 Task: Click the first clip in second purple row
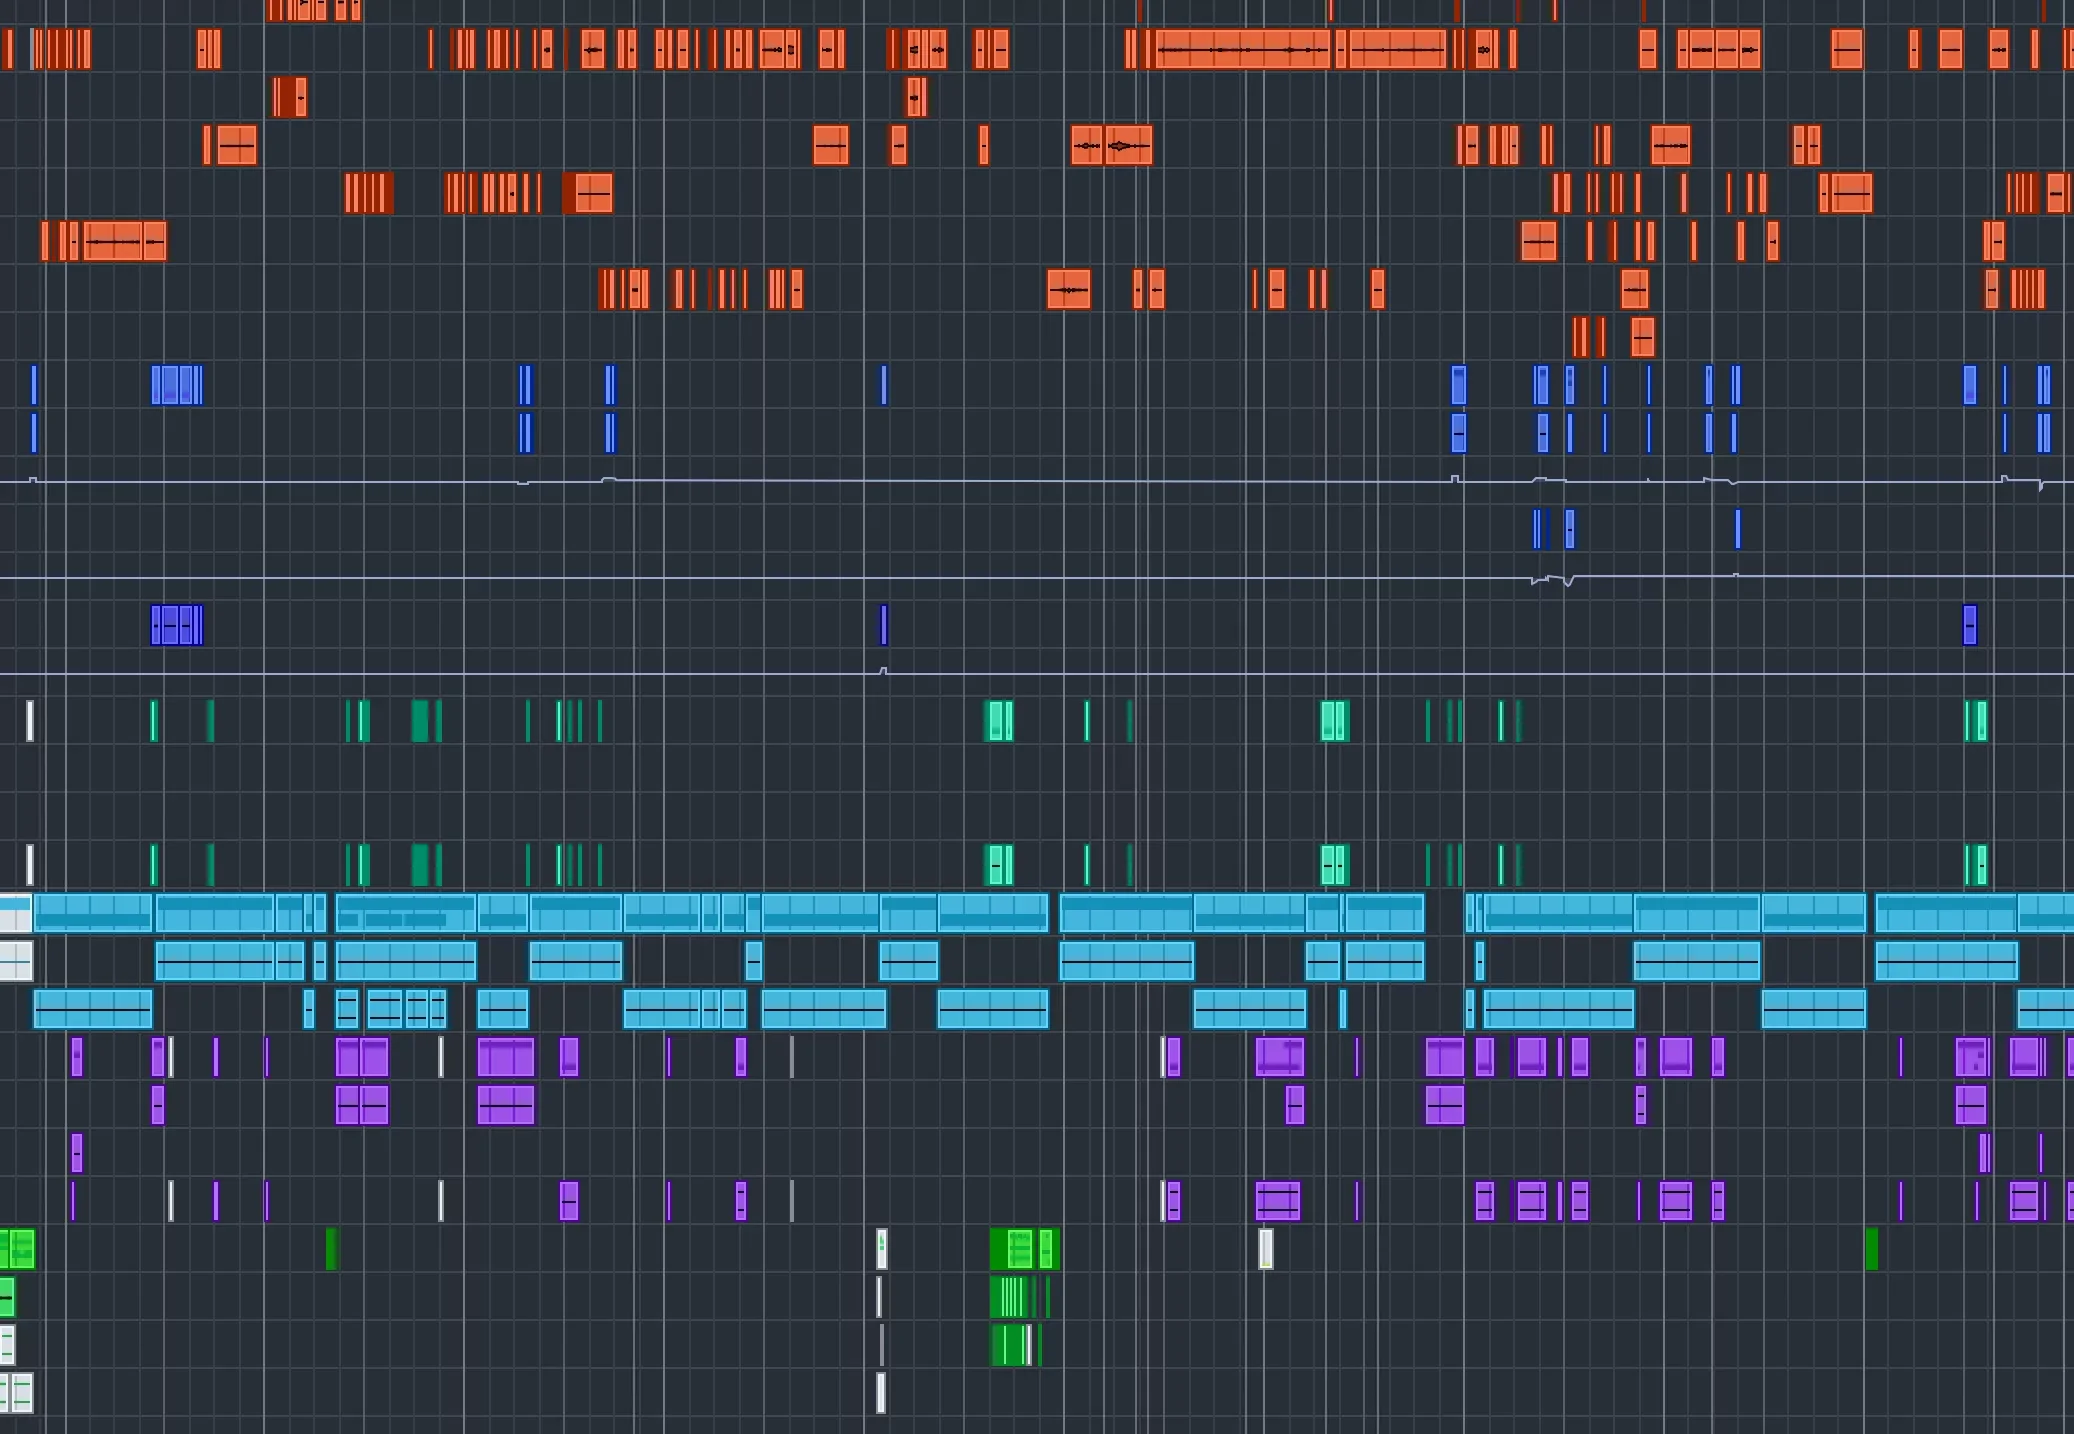[158, 1105]
